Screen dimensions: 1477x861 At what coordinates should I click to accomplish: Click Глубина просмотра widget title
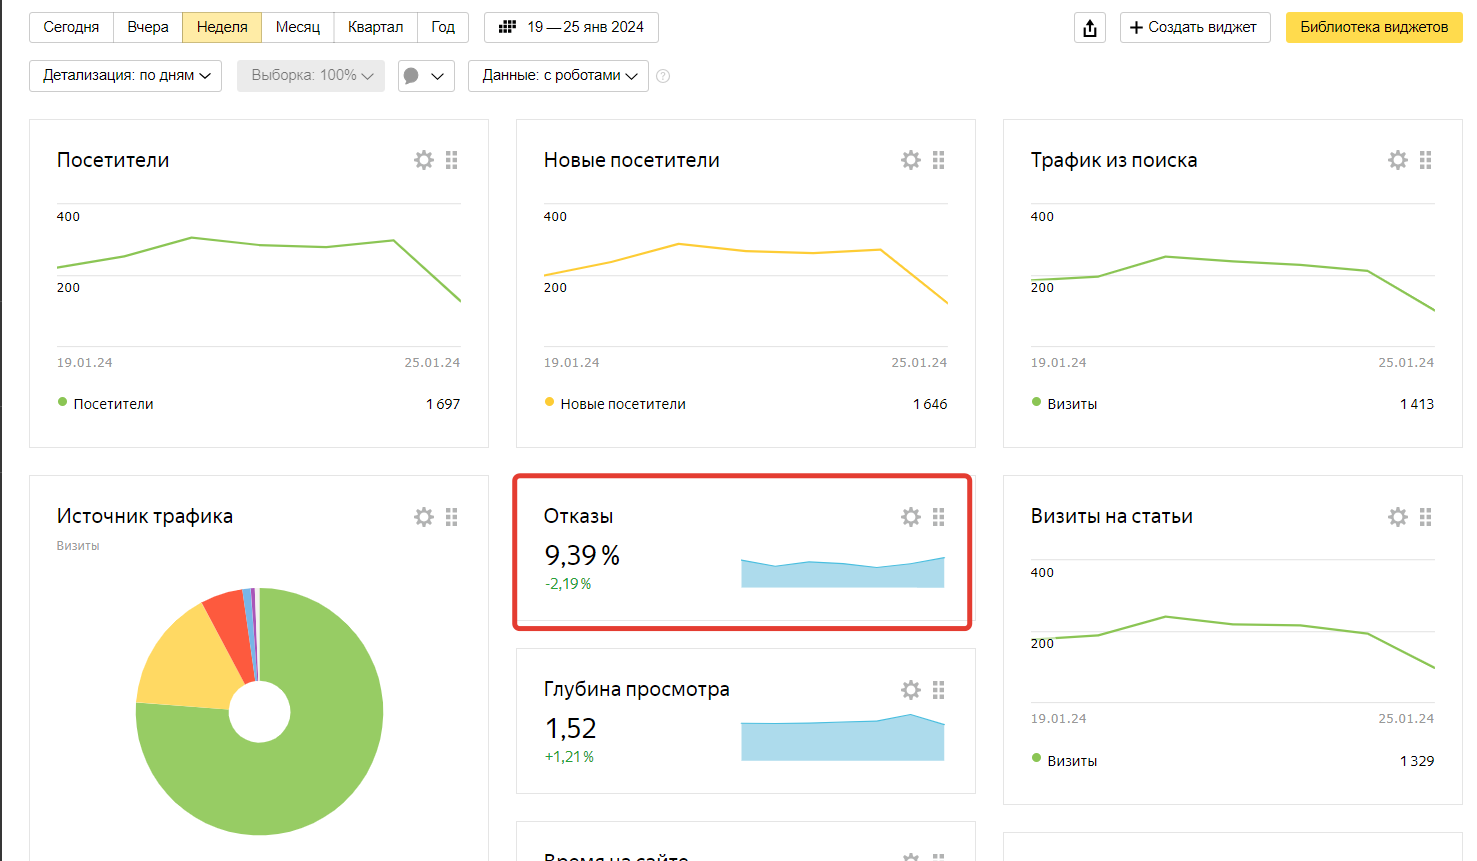coord(637,689)
